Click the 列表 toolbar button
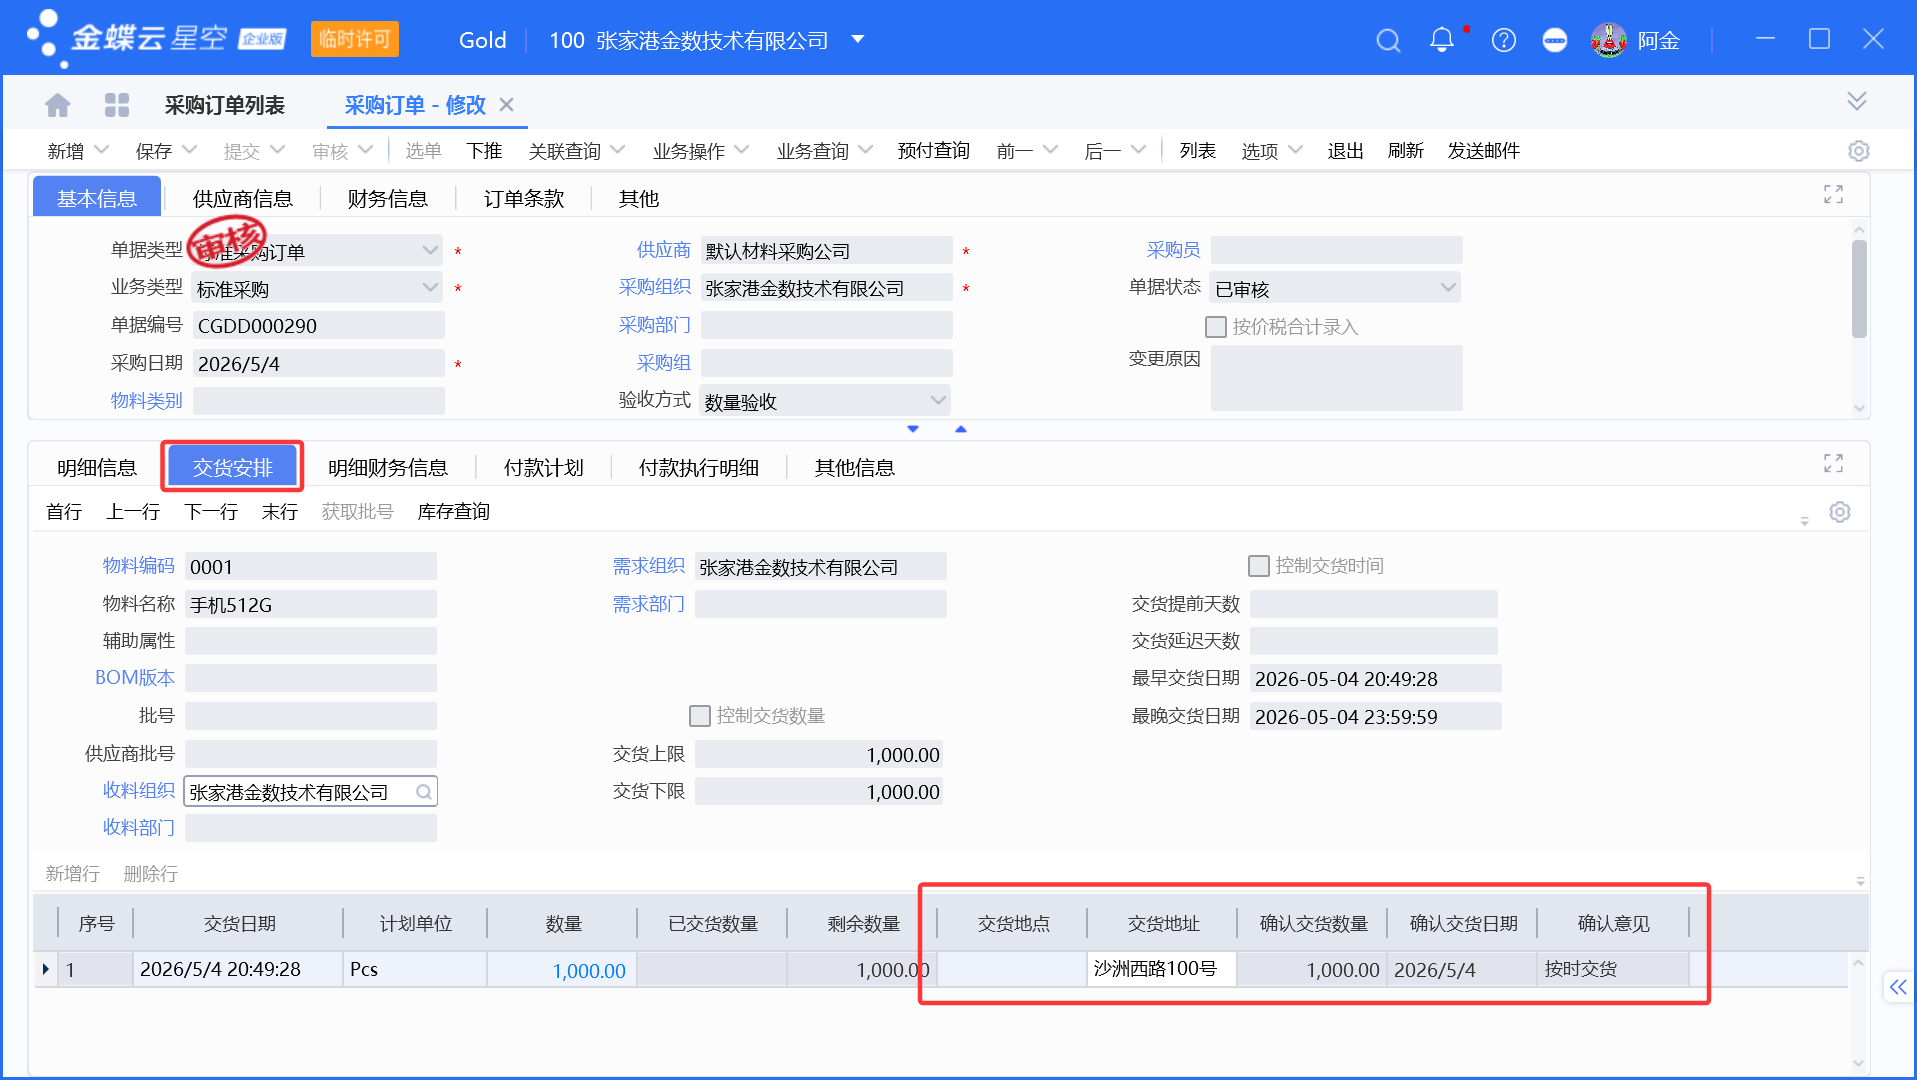 coord(1197,151)
